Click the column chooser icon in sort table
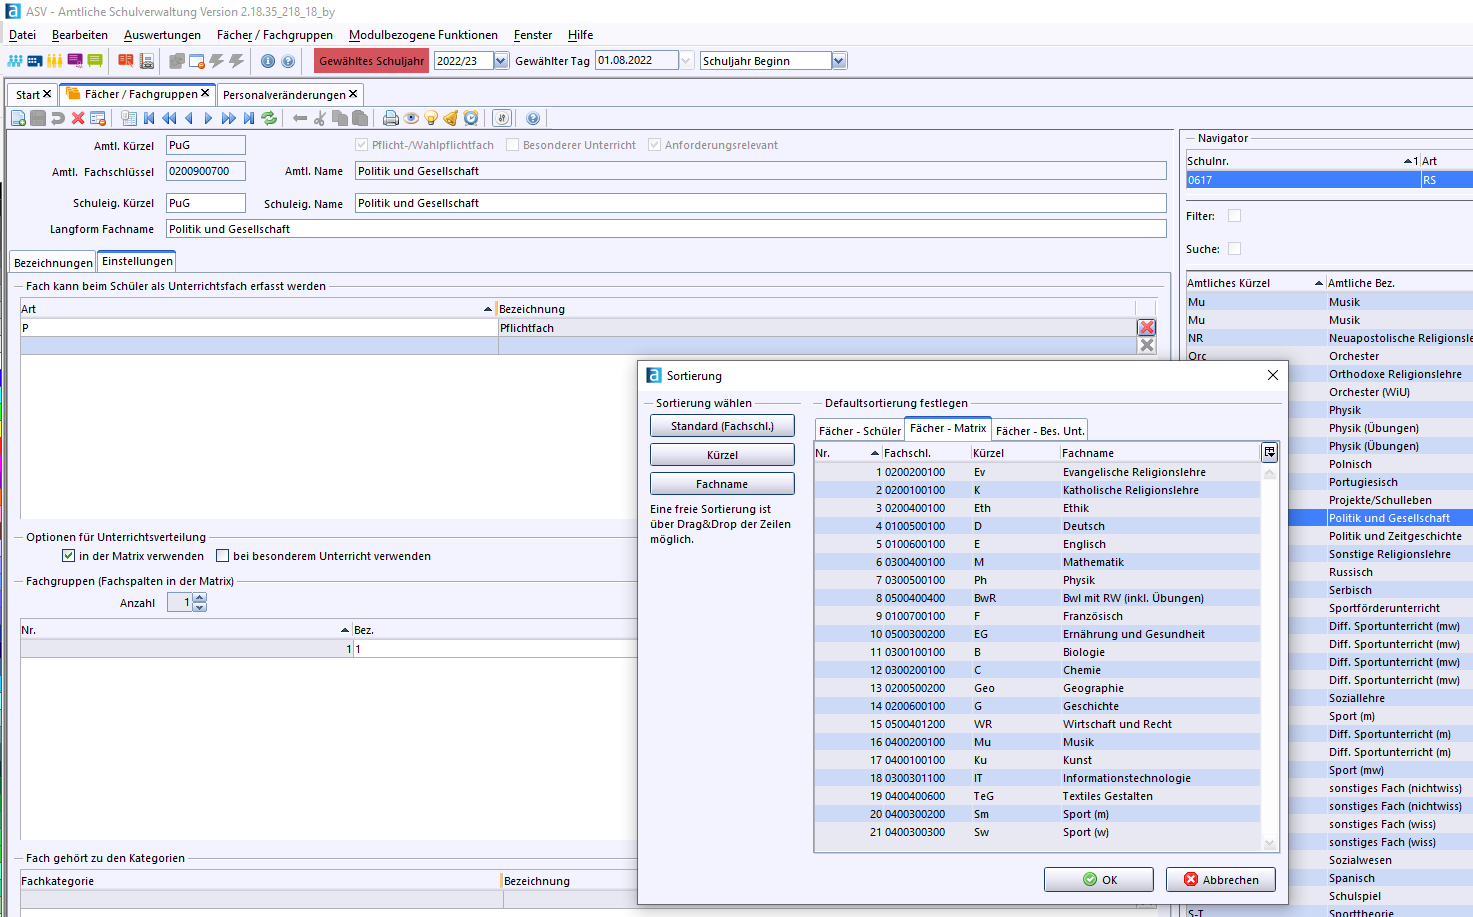Image resolution: width=1473 pixels, height=917 pixels. (x=1269, y=452)
